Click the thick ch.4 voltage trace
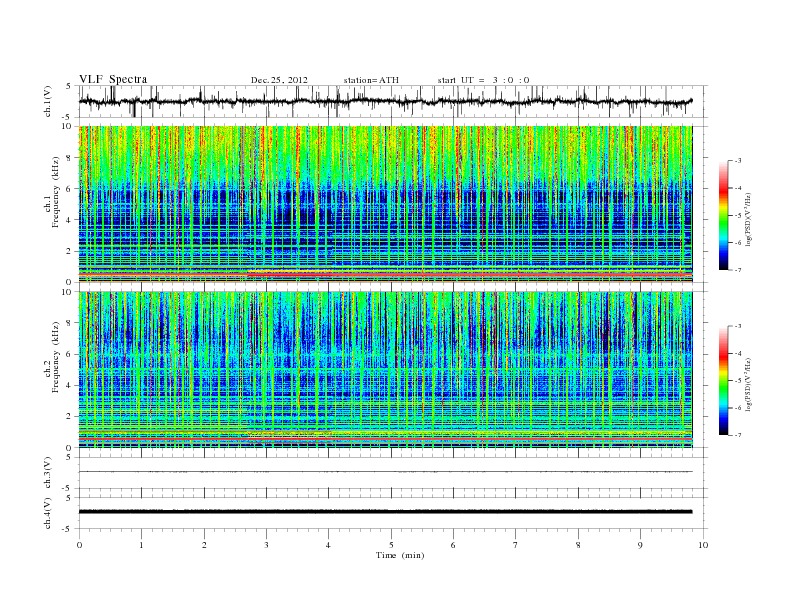Image resolution: width=792 pixels, height=612 pixels. click(x=385, y=512)
